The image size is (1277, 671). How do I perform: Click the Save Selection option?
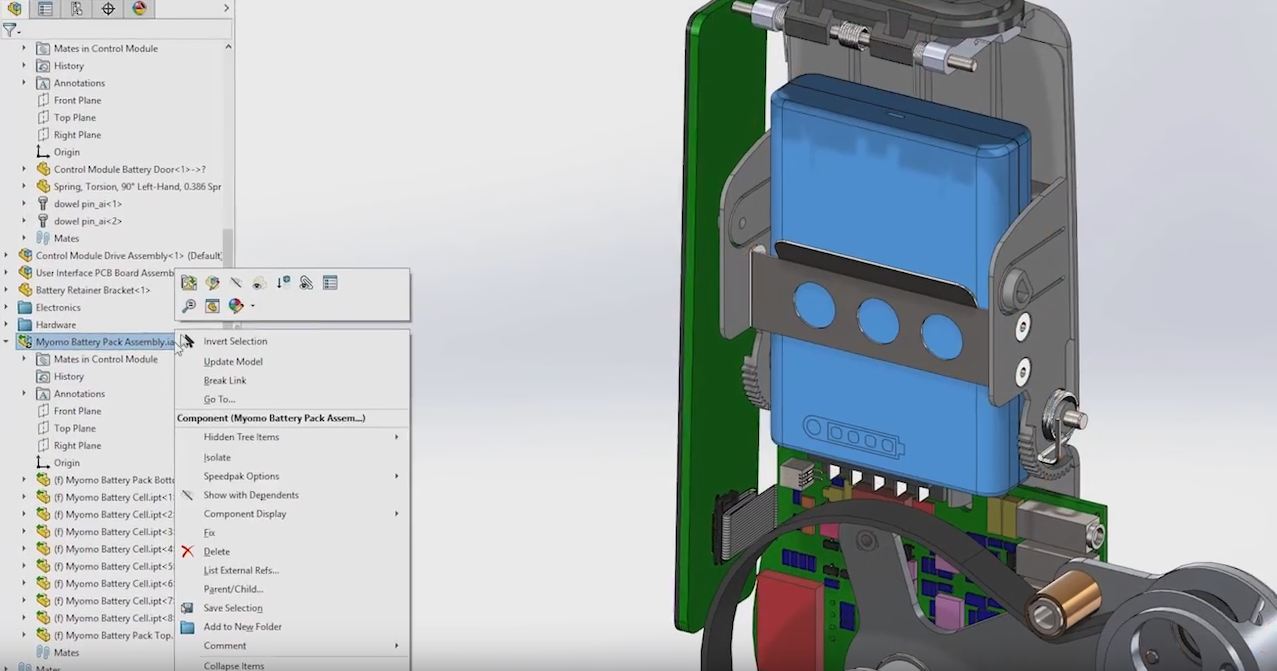tap(234, 607)
